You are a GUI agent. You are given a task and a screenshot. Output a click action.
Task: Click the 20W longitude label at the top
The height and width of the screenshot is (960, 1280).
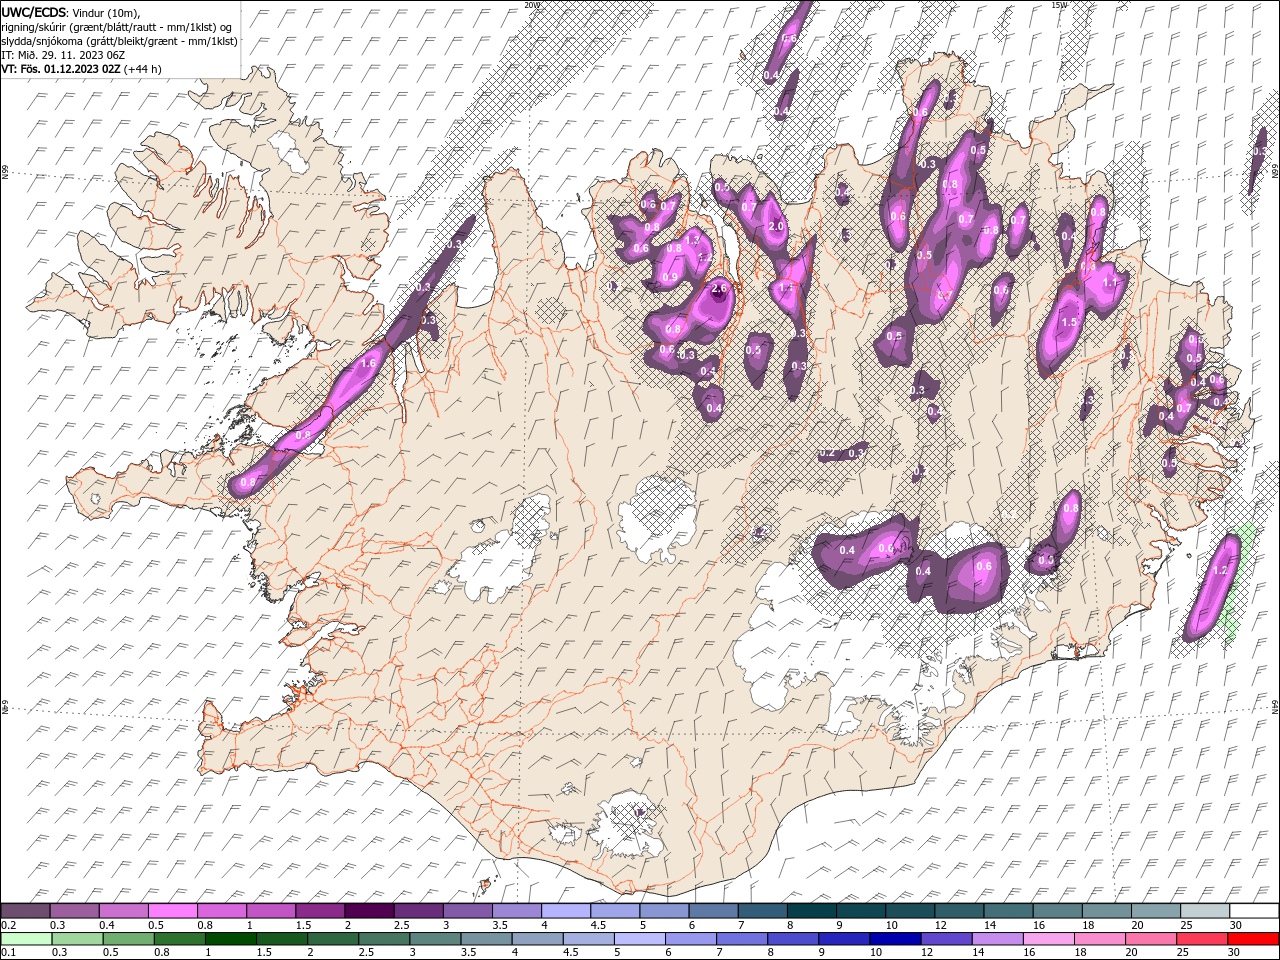(531, 5)
